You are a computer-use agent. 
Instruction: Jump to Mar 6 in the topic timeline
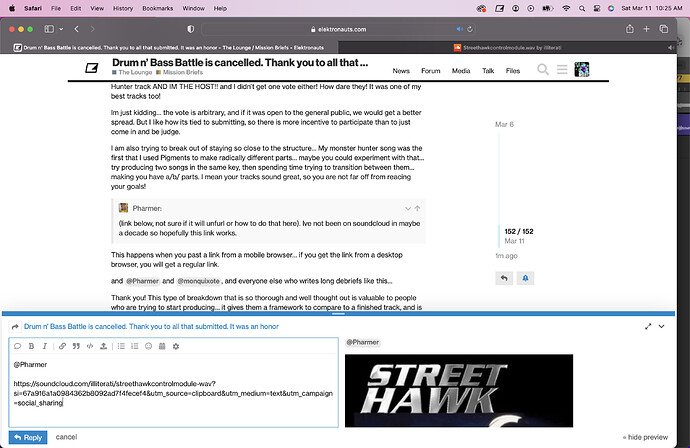tap(504, 125)
